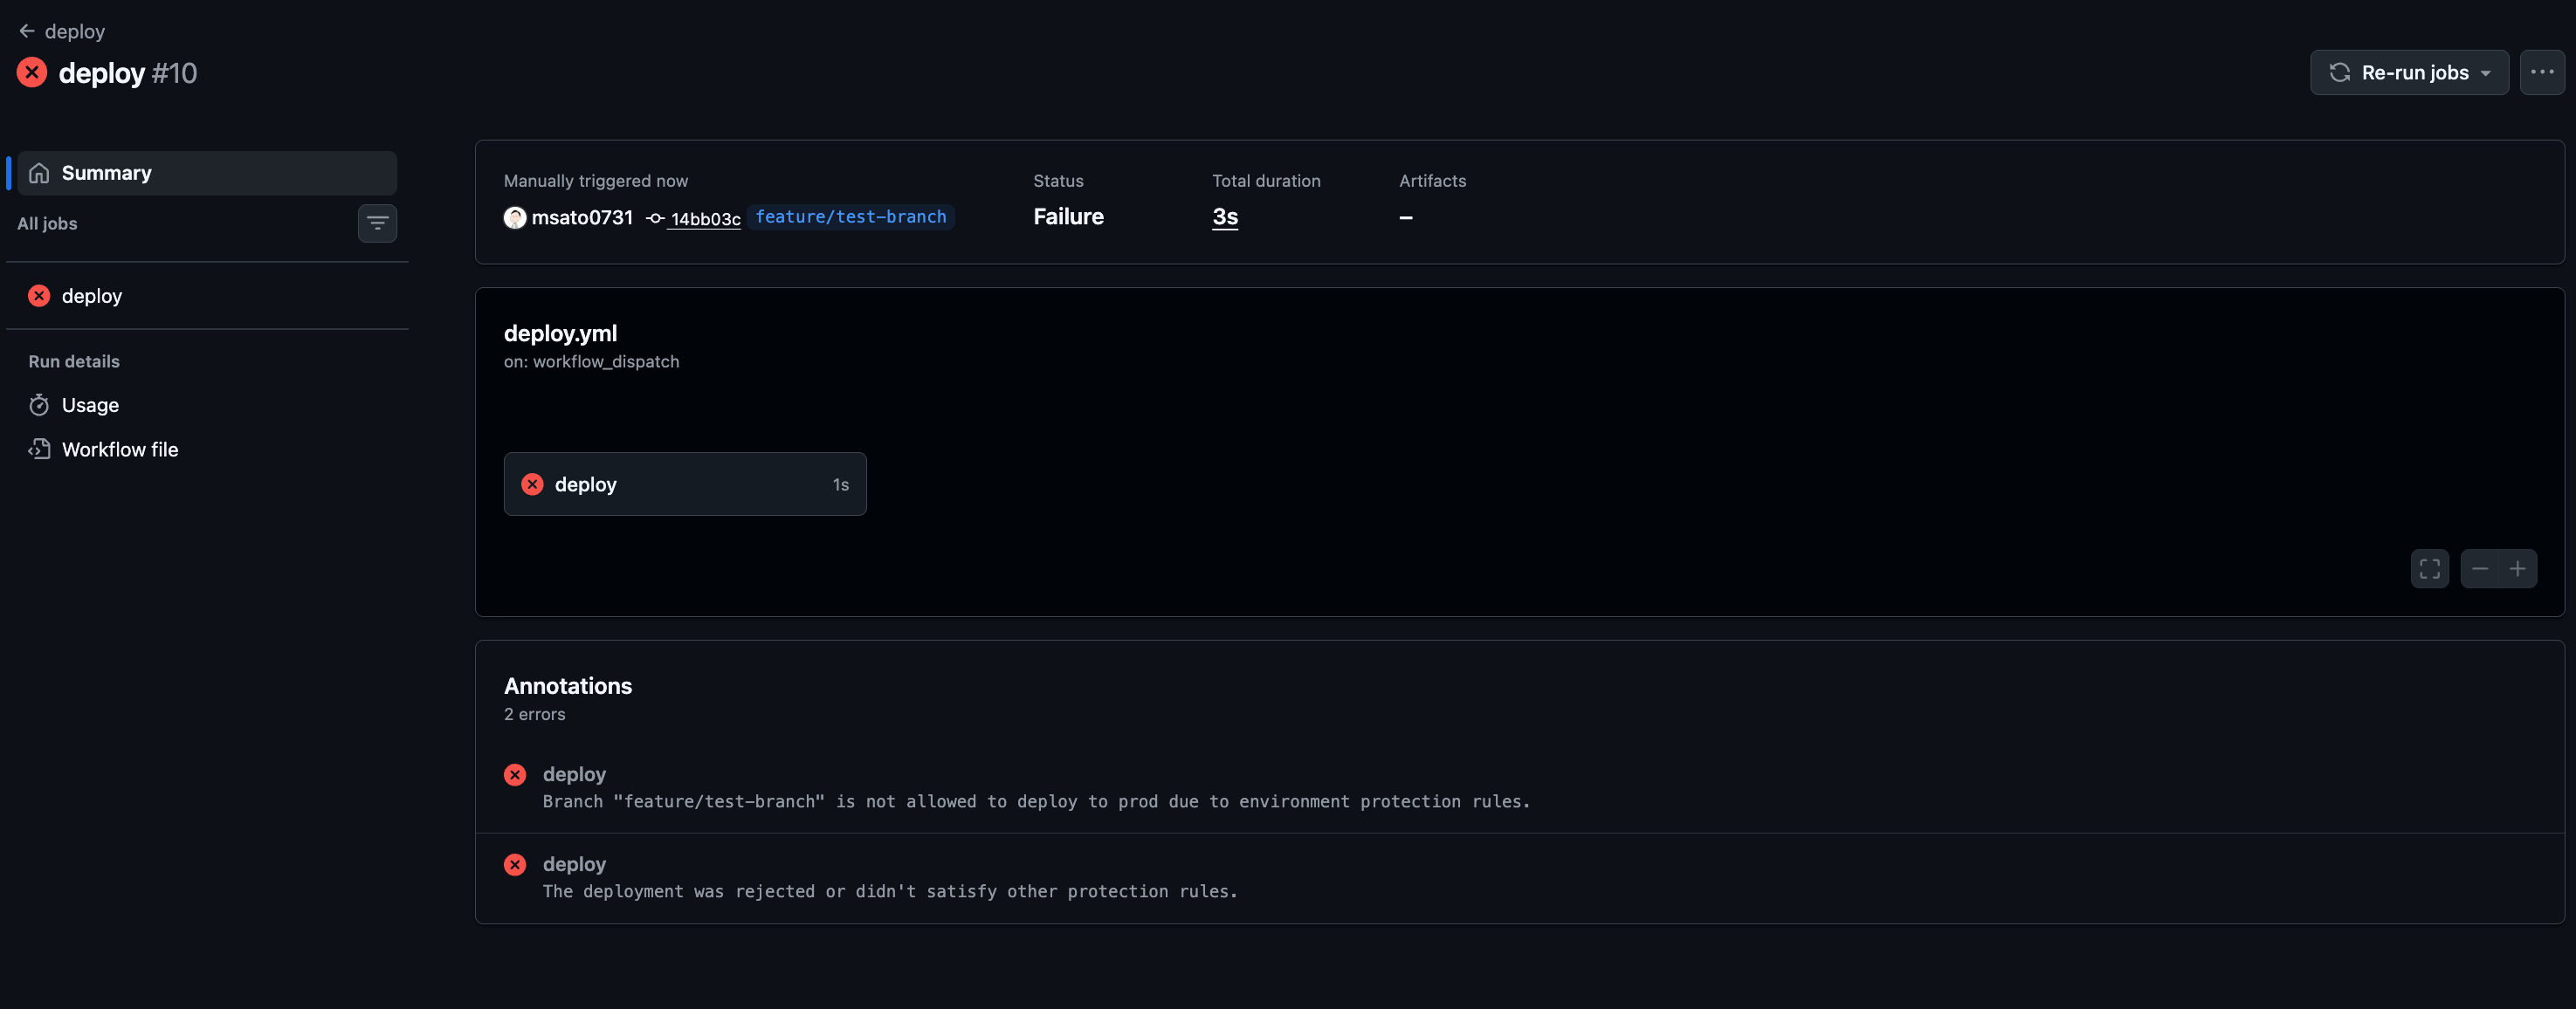Click the Artifacts dash value

click(x=1405, y=217)
